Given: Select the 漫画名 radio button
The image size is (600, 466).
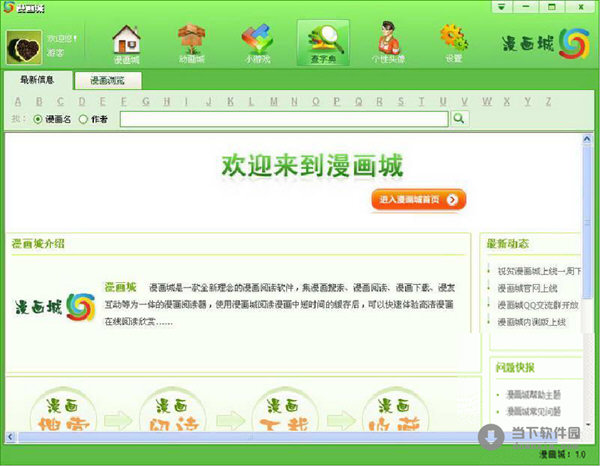Looking at the screenshot, I should click(x=38, y=119).
